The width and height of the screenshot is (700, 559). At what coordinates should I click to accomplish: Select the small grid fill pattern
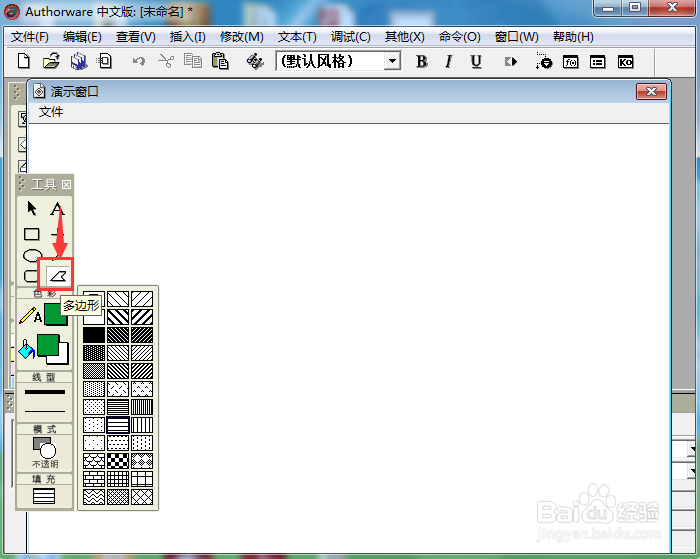118,479
